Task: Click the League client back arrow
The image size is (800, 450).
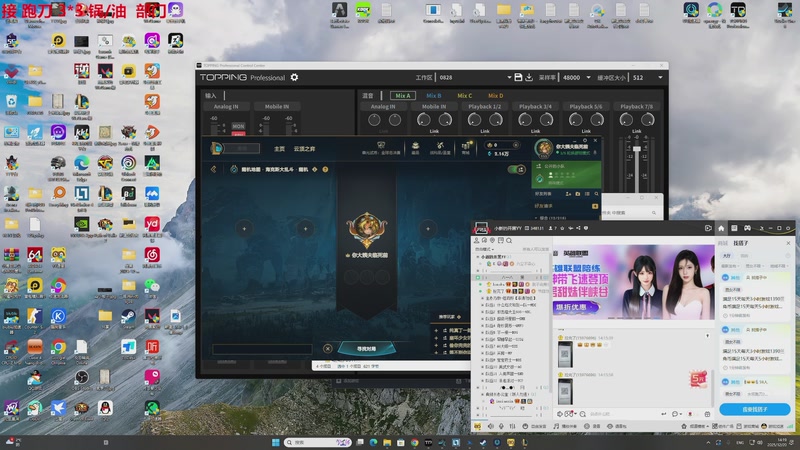Action: point(214,169)
